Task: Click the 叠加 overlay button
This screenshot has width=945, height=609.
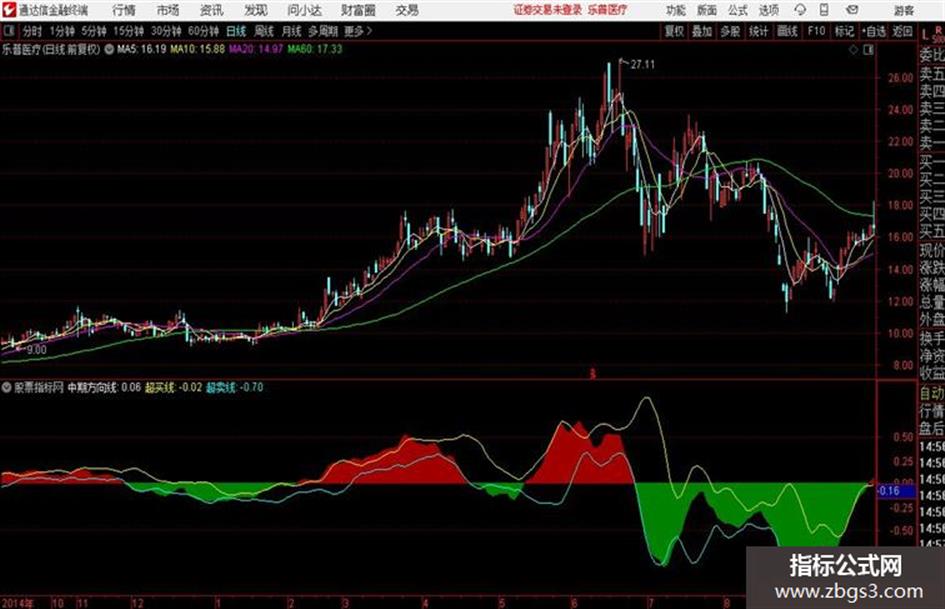Action: click(702, 31)
